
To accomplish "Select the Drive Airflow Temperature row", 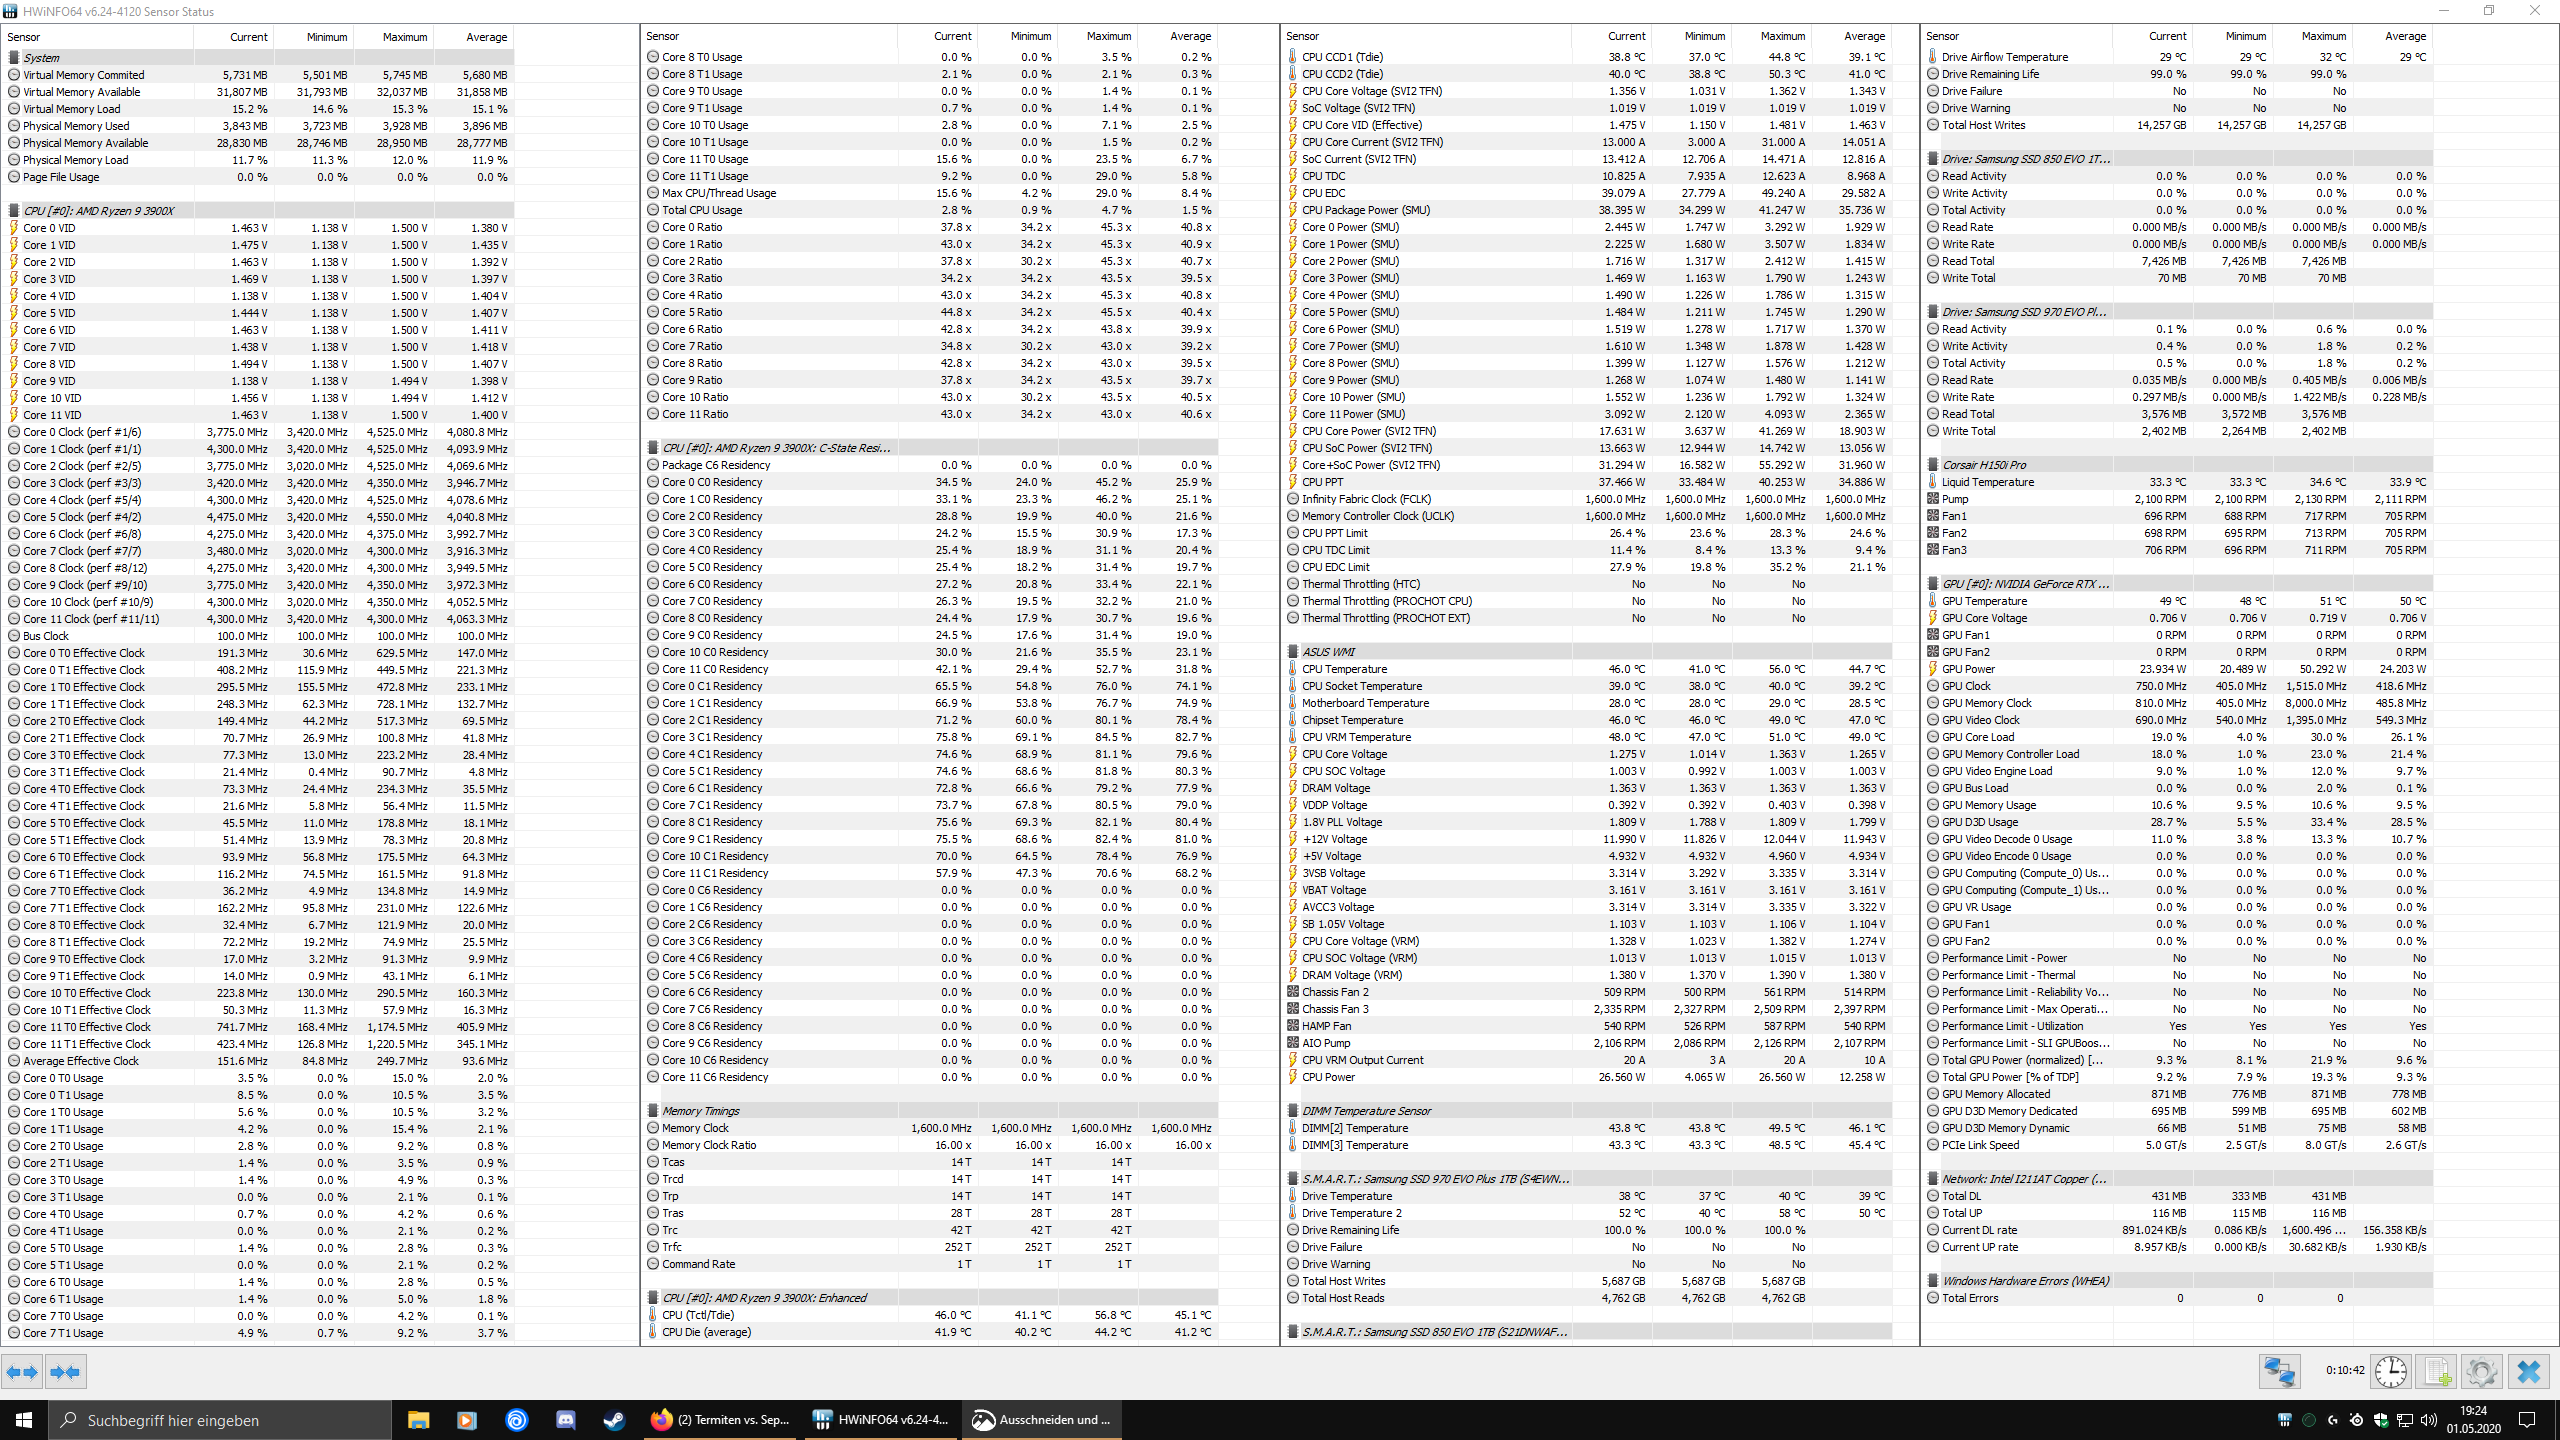I will pos(2178,57).
